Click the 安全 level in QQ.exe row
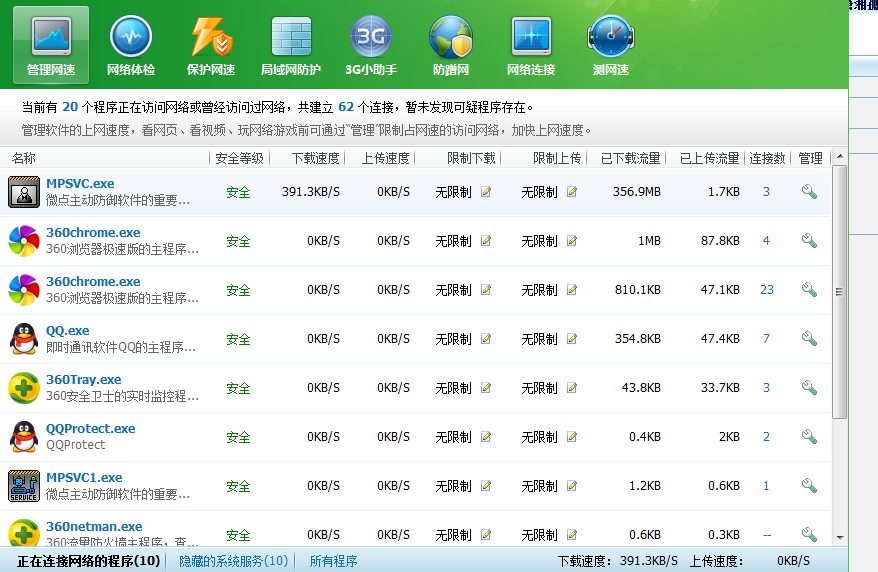 [x=238, y=339]
